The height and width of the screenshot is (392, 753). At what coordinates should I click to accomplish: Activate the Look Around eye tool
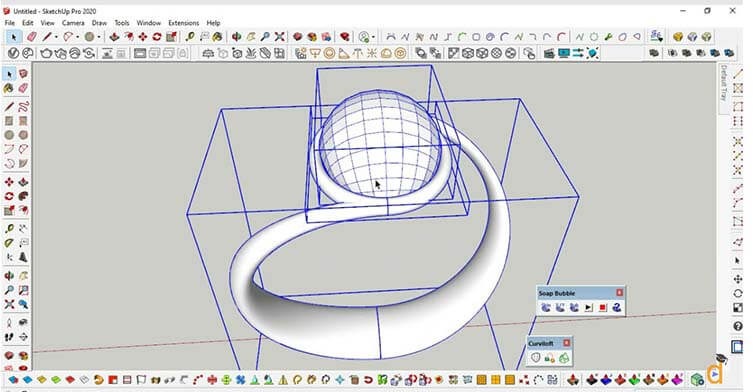point(23,322)
